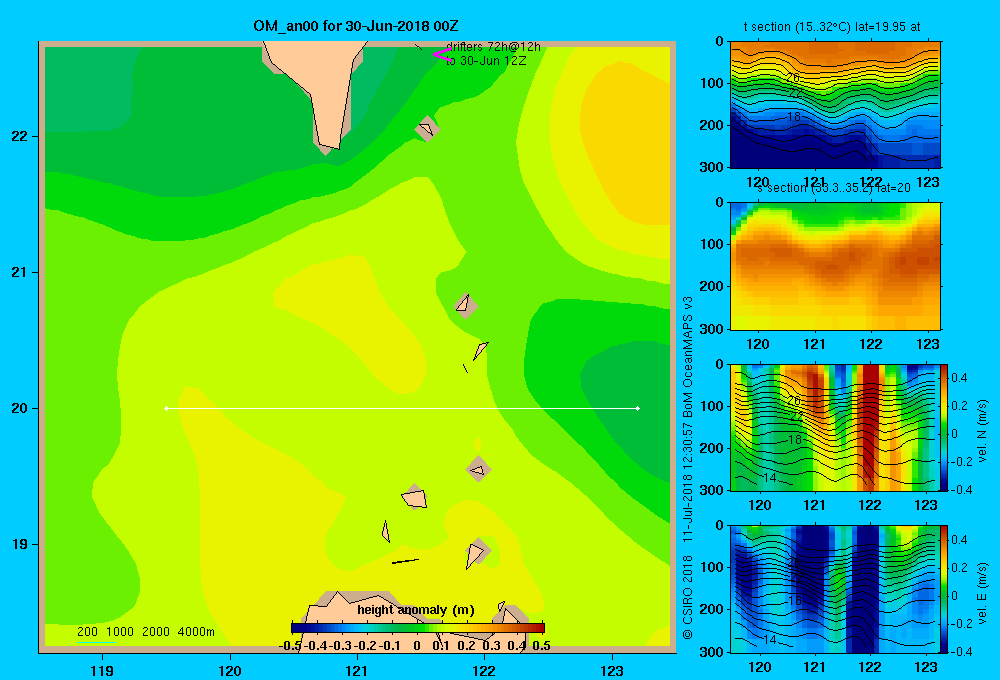Click longitude label 121 on main map
The height and width of the screenshot is (680, 1000).
pyautogui.click(x=357, y=670)
